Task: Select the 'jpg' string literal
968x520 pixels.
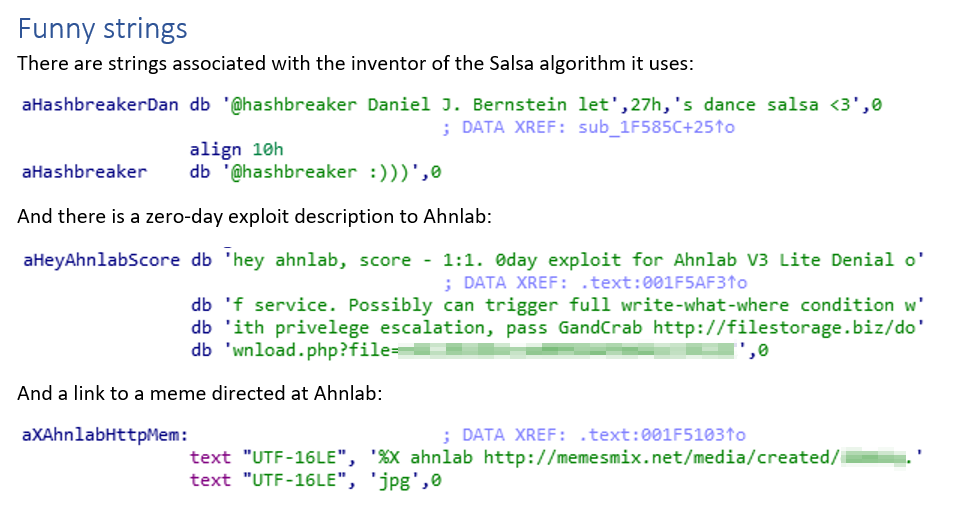Action: point(394,480)
